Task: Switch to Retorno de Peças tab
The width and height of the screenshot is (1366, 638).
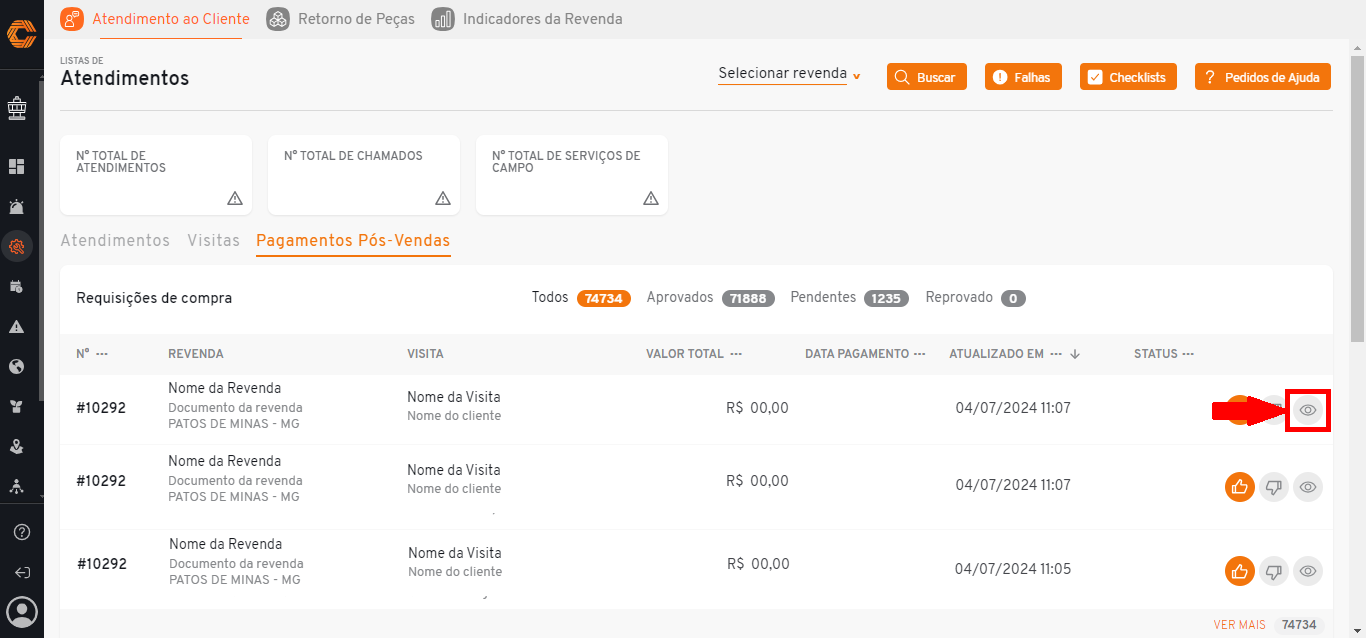Action: coord(341,19)
